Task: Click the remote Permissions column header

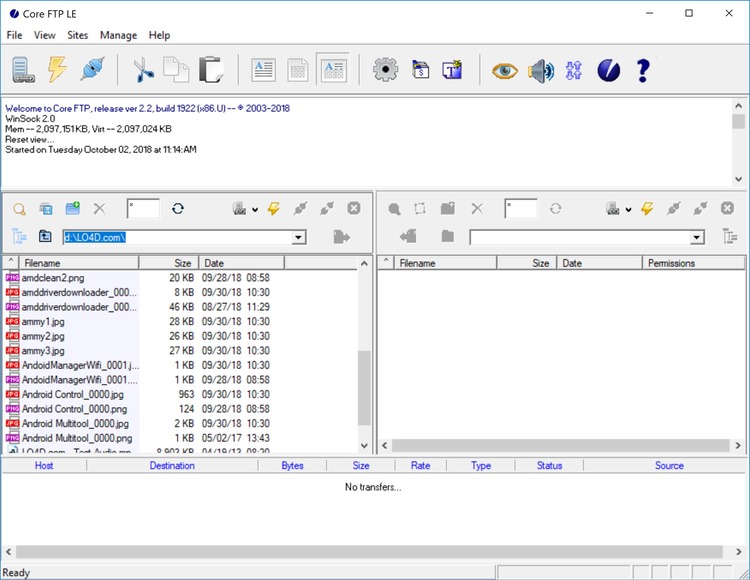Action: click(671, 263)
